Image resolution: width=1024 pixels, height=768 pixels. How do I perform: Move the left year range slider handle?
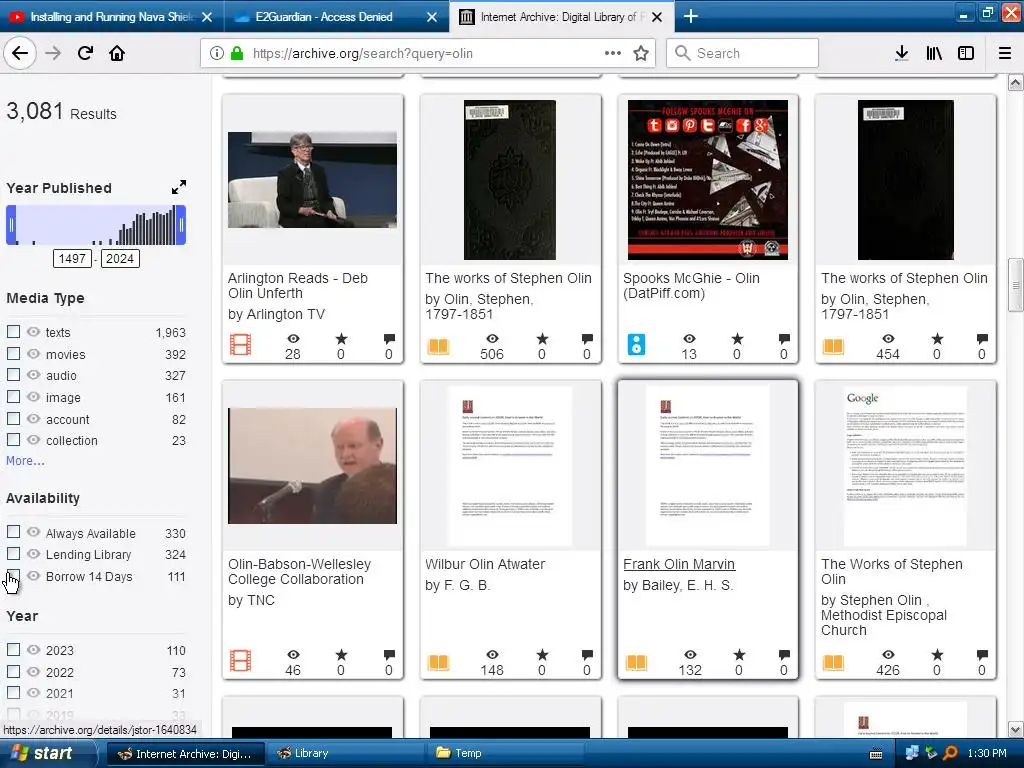pos(10,225)
